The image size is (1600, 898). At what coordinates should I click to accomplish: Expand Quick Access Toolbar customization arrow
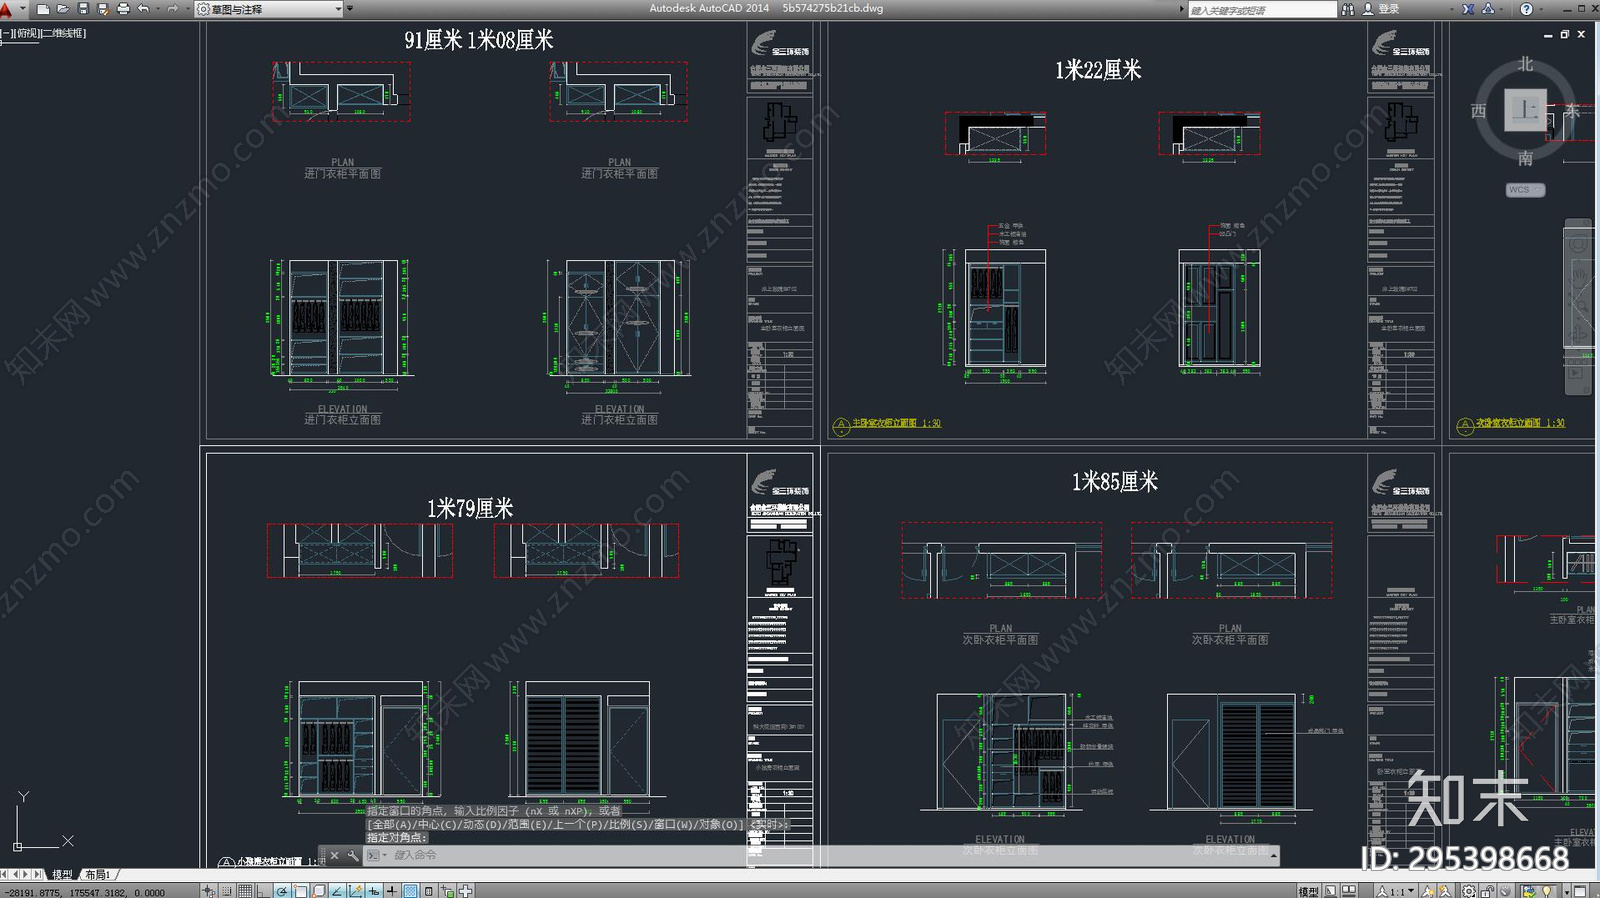(x=350, y=9)
